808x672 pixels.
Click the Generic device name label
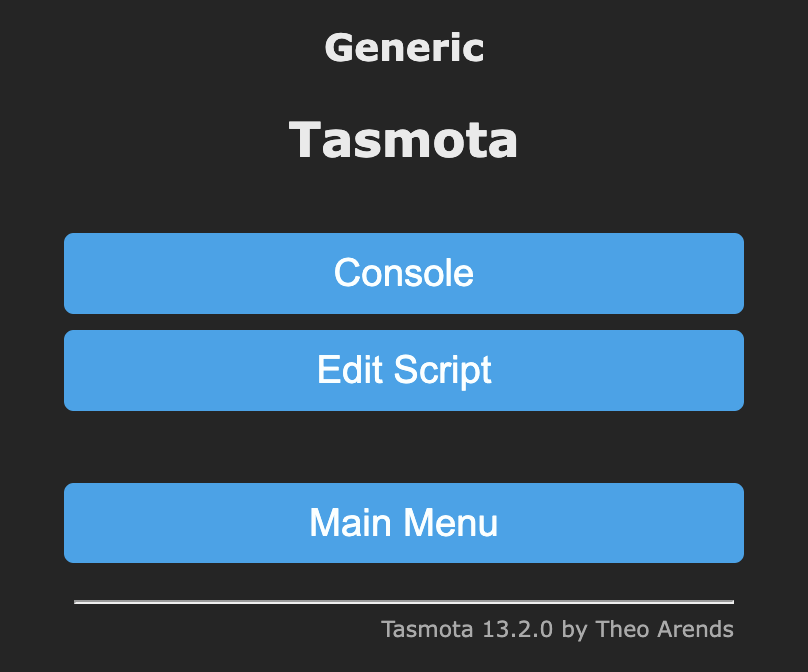tap(404, 46)
